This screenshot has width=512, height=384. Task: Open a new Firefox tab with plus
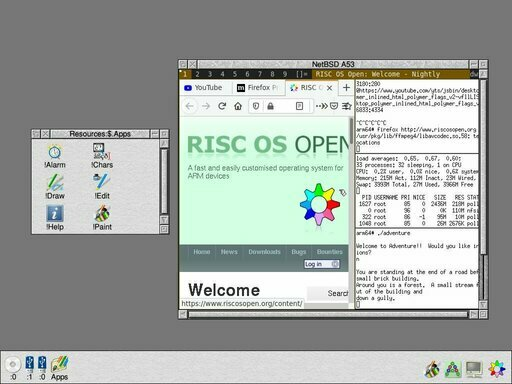click(x=346, y=87)
